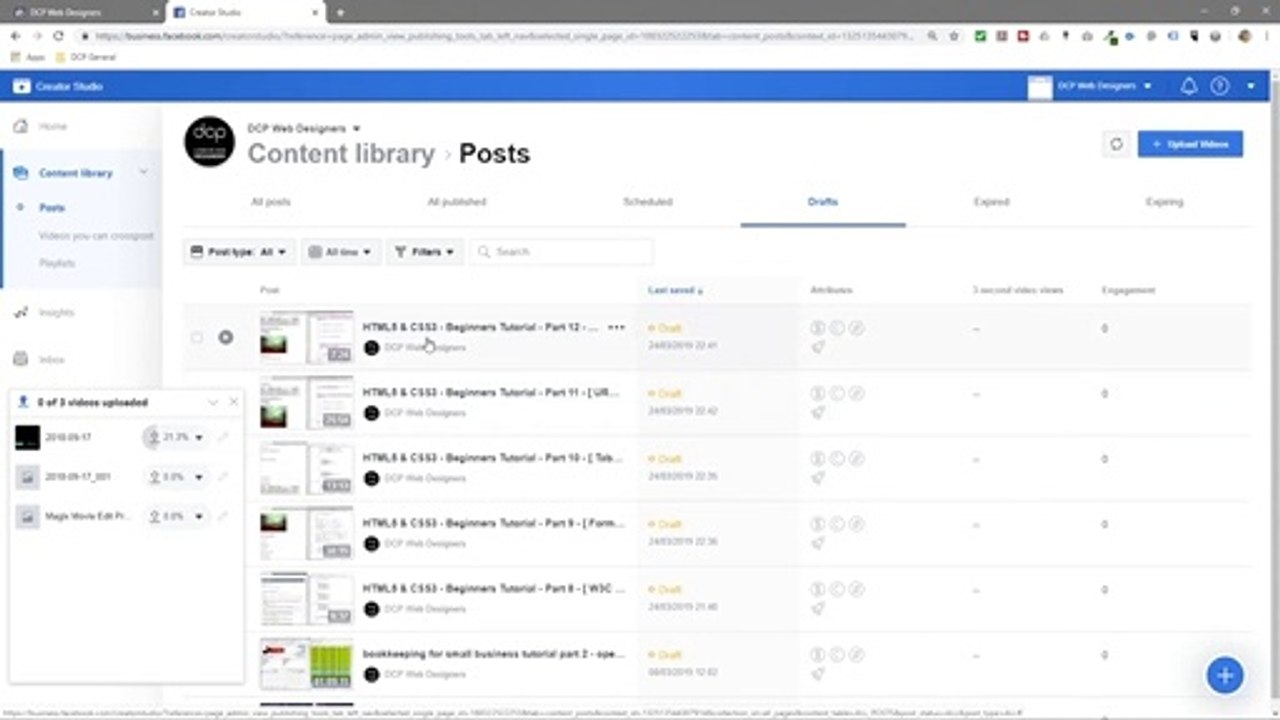Open the Apps bookmarks shortcut

pos(27,58)
